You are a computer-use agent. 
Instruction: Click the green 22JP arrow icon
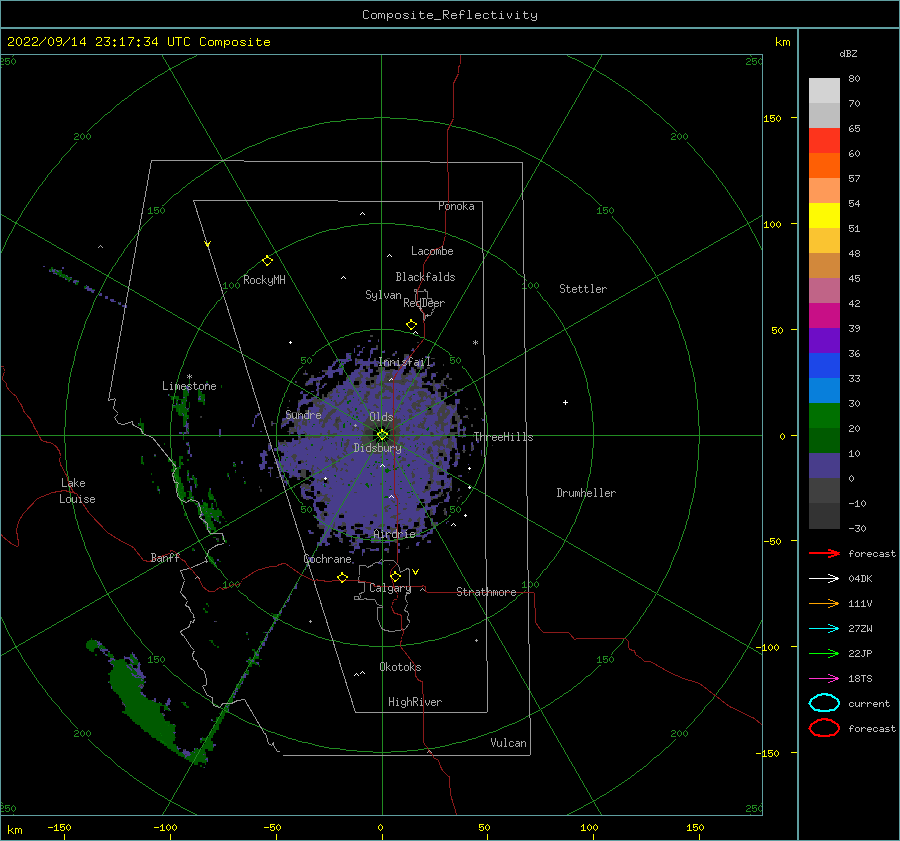tap(824, 653)
